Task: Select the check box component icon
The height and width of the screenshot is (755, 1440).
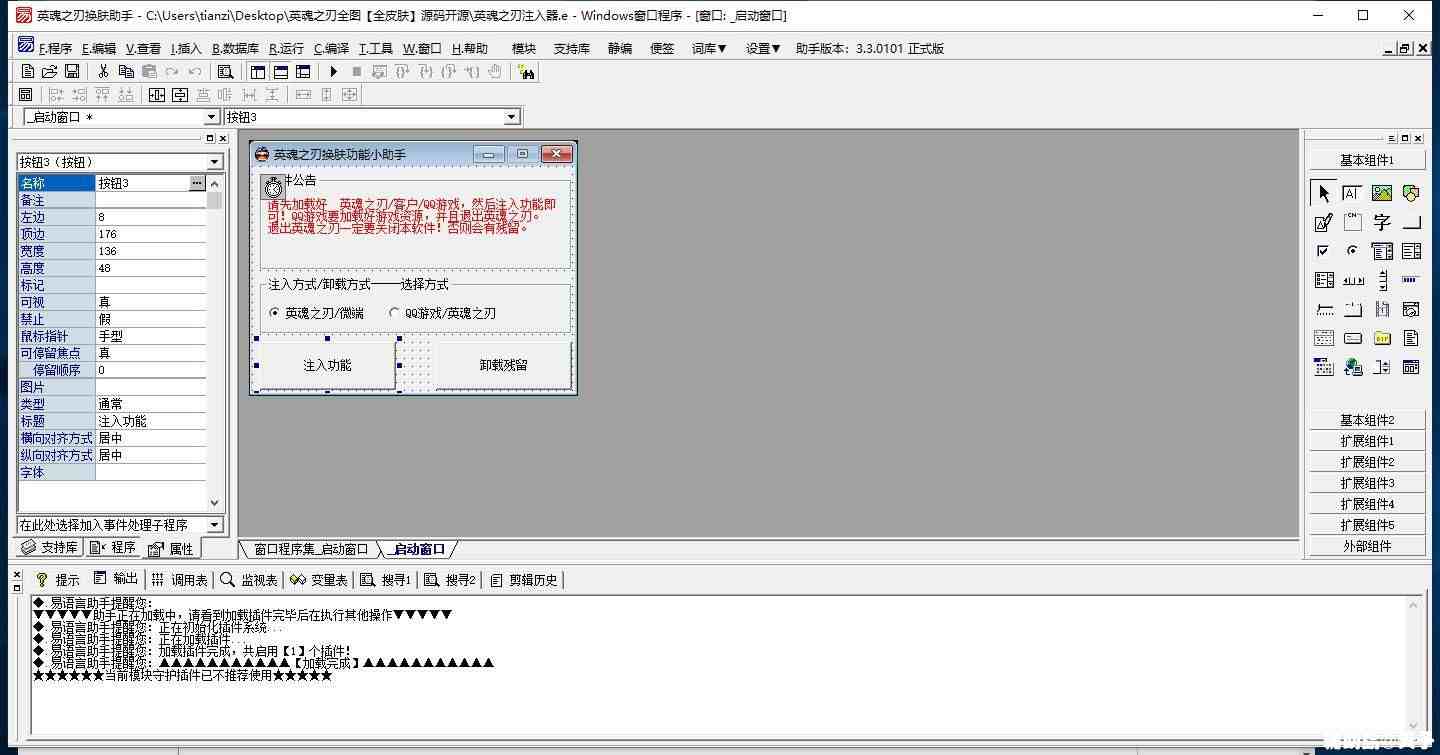Action: pyautogui.click(x=1323, y=251)
